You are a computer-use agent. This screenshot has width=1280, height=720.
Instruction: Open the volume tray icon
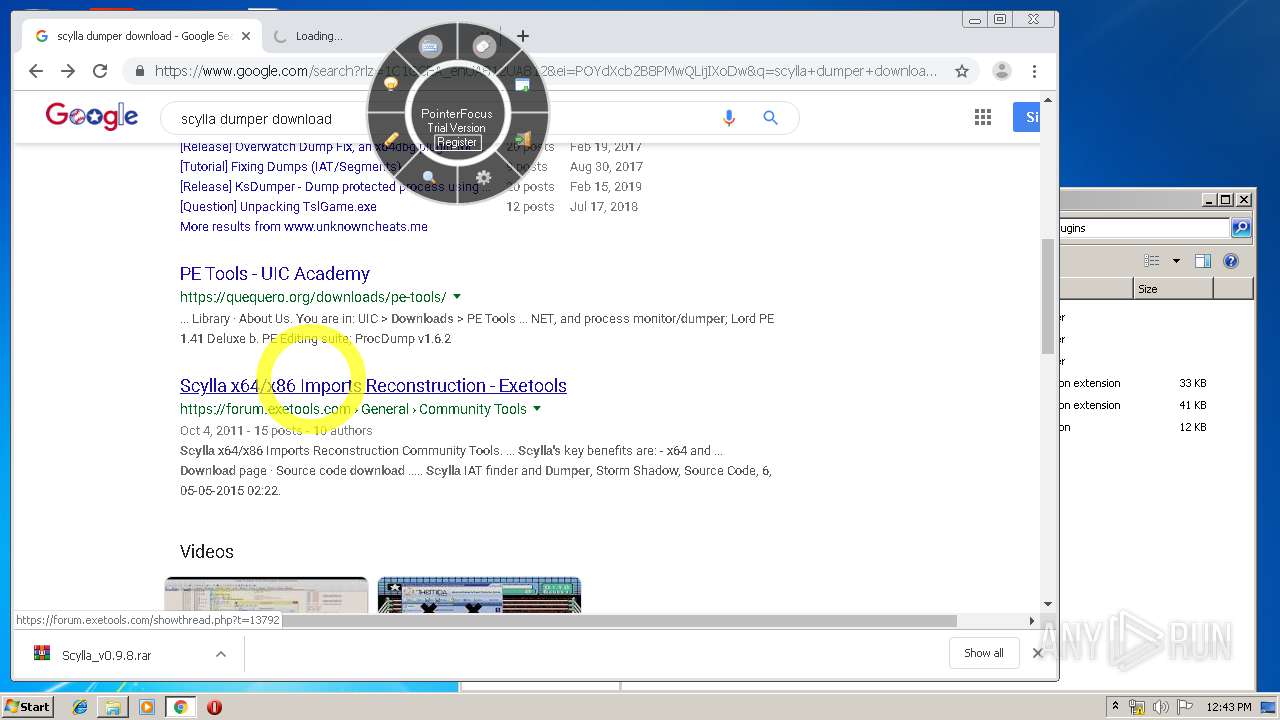1160,707
